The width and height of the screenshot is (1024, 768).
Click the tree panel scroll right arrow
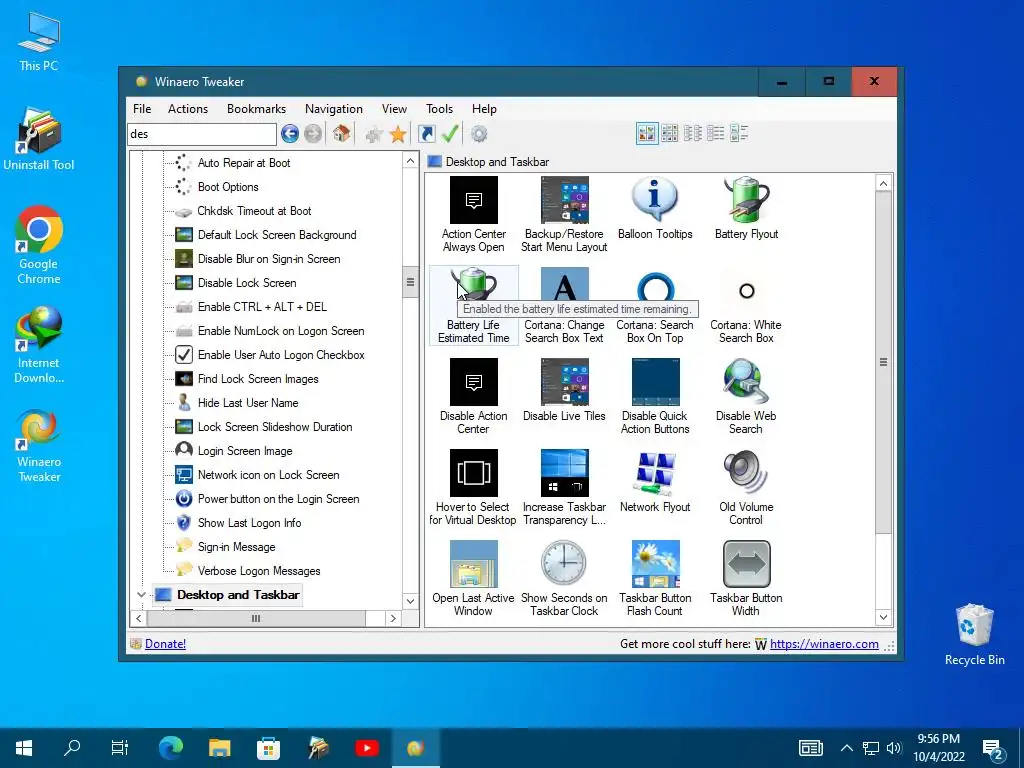[393, 618]
